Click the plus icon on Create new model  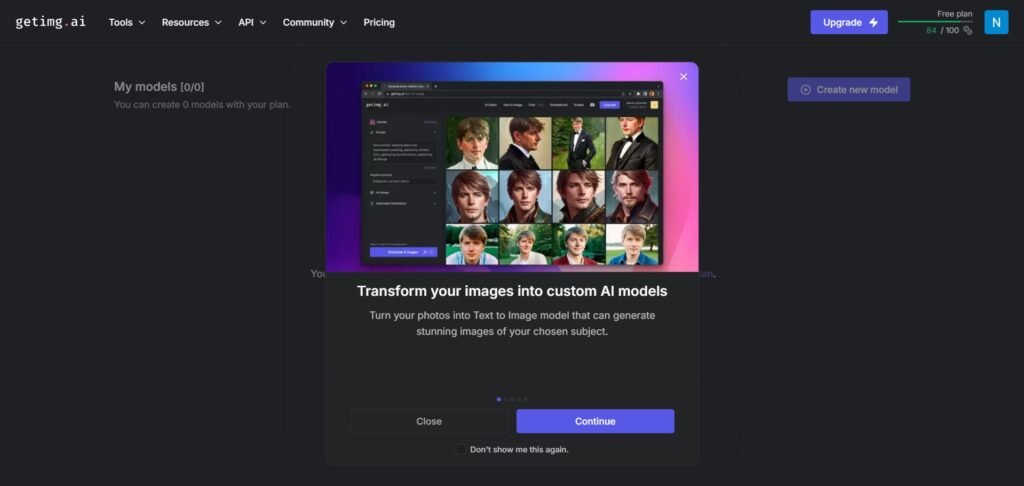tap(805, 89)
